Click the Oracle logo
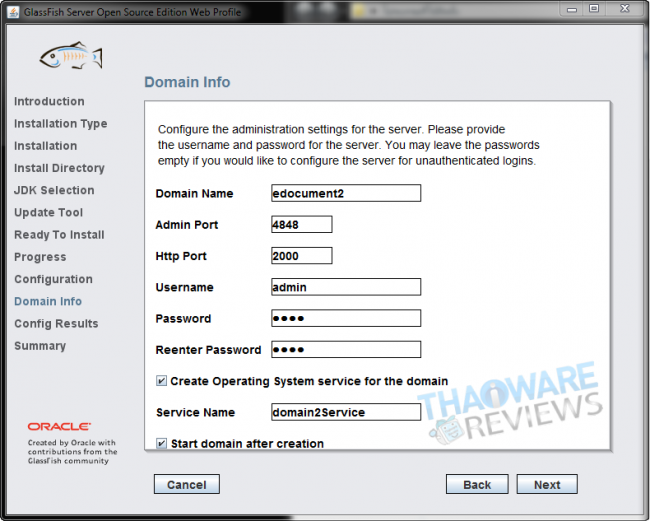Image resolution: width=650 pixels, height=521 pixels. coord(59,426)
